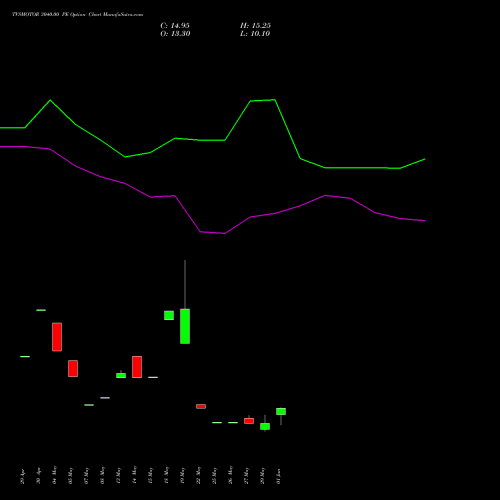
Task: Select the 25 May date label
Action: 215,475
